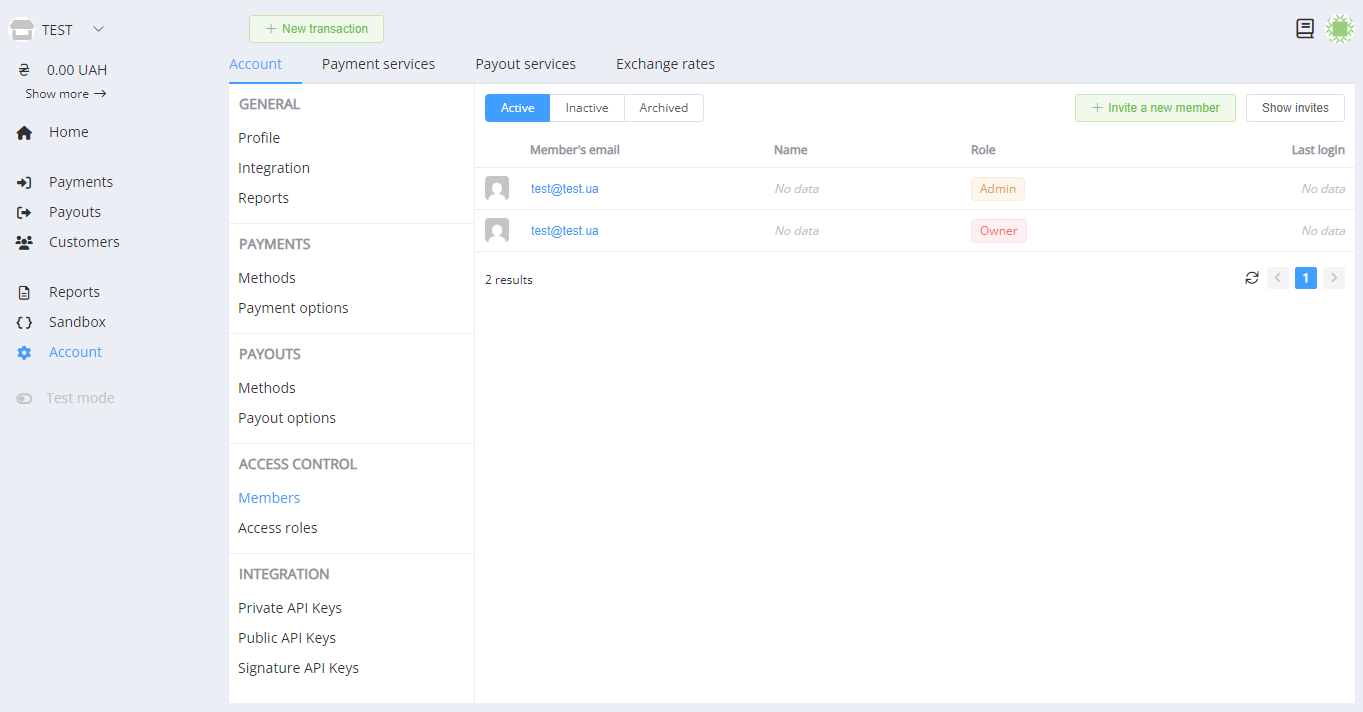This screenshot has height=712, width=1363.
Task: Expand the TEST merchant dropdown
Action: pos(98,29)
